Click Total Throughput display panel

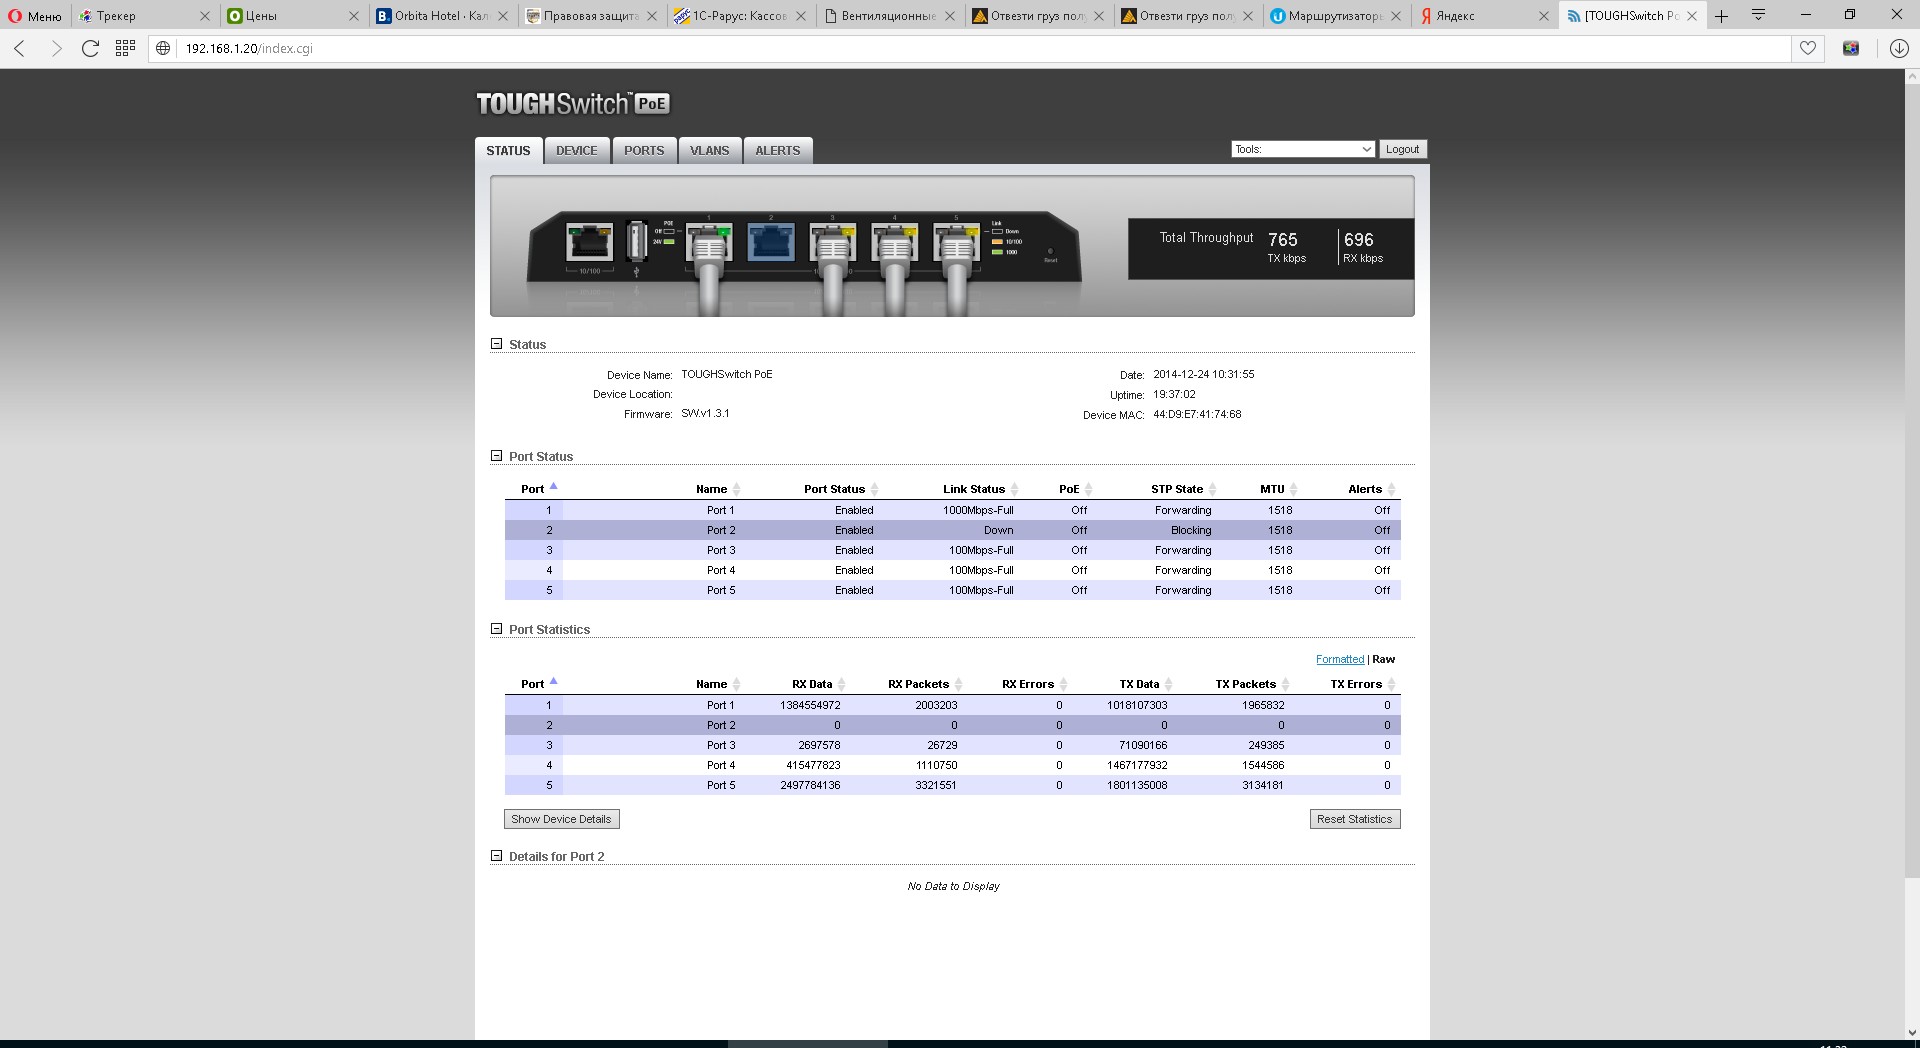pos(1271,248)
